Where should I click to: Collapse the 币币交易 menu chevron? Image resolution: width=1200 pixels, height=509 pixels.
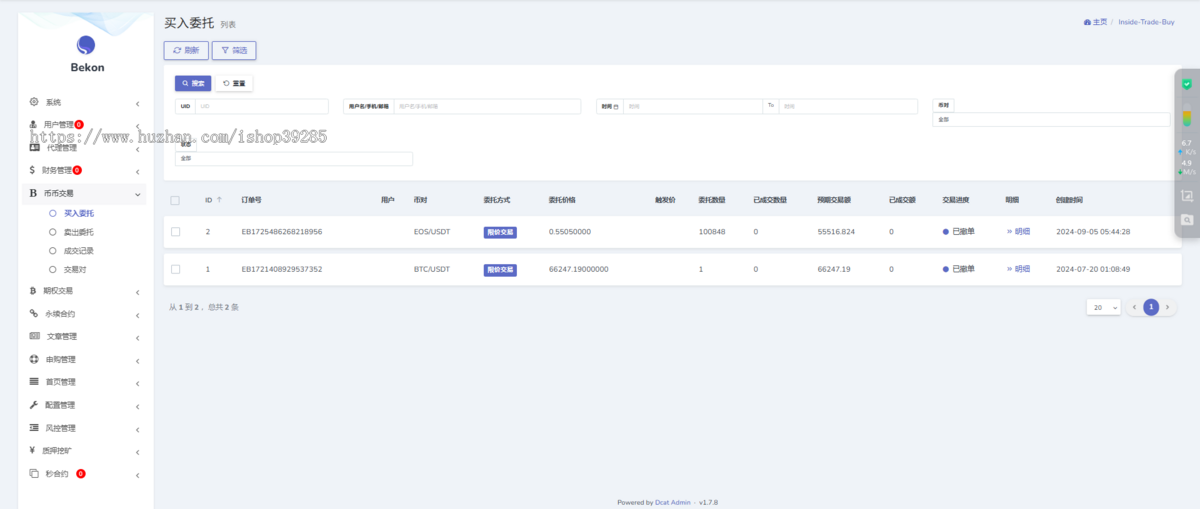tap(137, 193)
